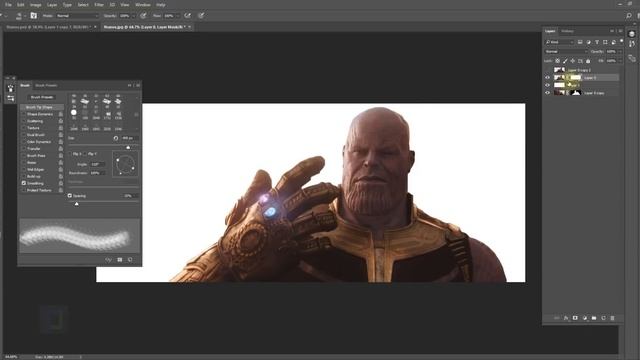Open the painting Mode dropdown
The height and width of the screenshot is (360, 640).
click(x=77, y=16)
